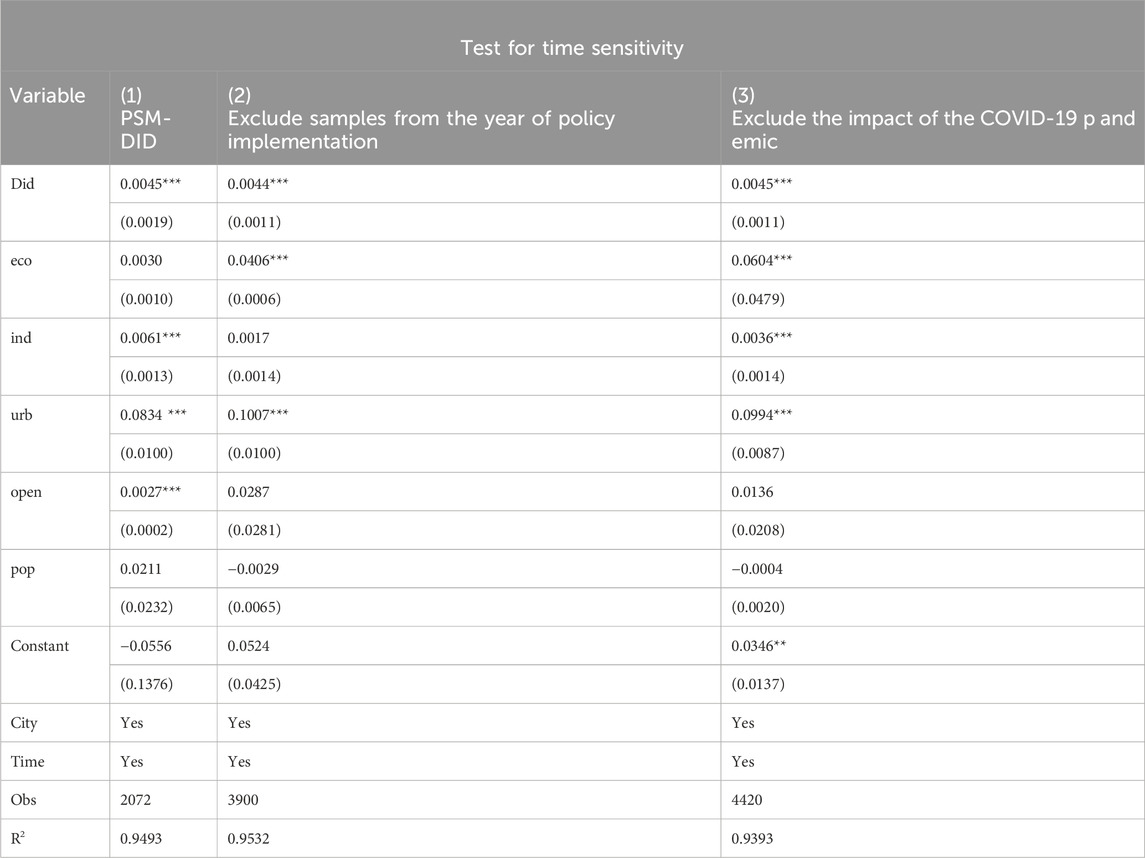The height and width of the screenshot is (858, 1145).
Task: Click the 0.1007*** value
Action: tap(260, 415)
